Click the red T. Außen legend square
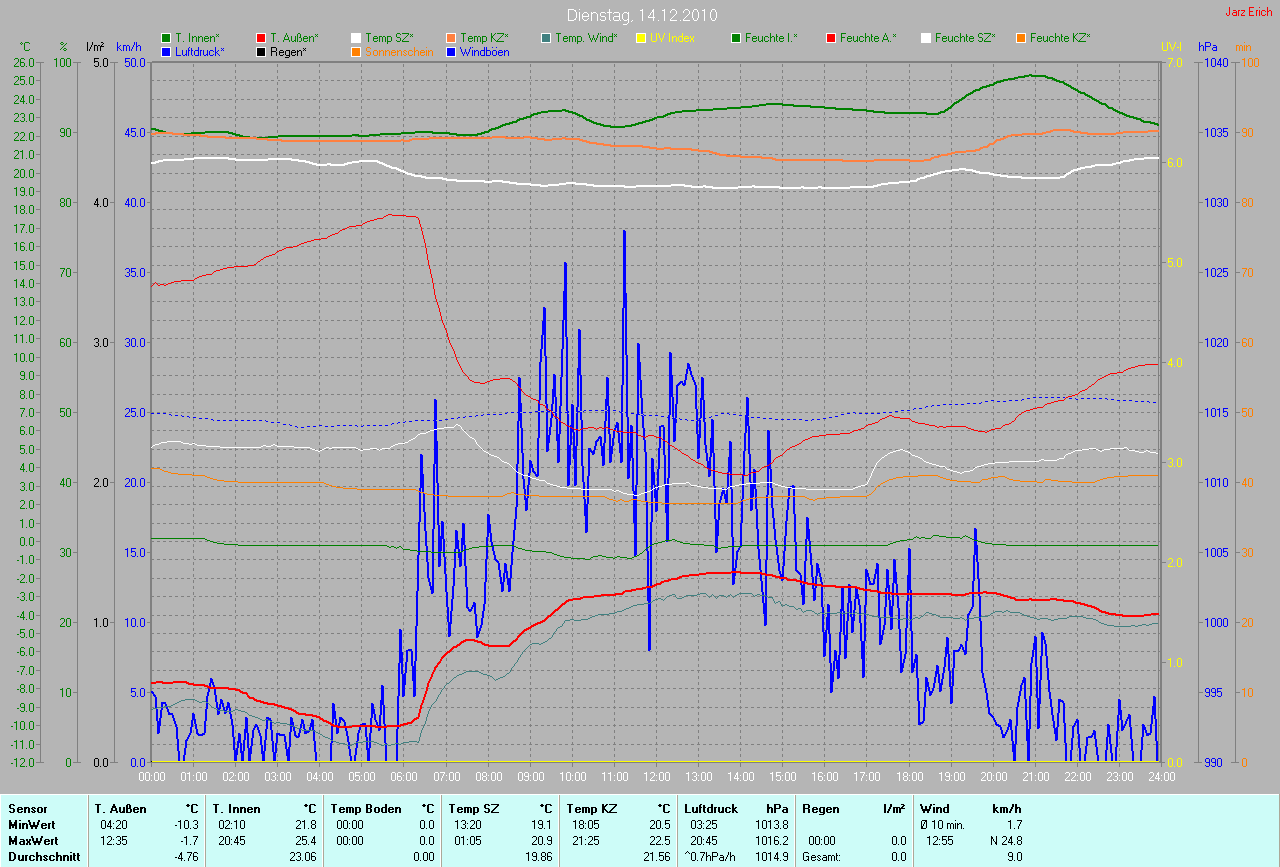1280x867 pixels. (261, 38)
